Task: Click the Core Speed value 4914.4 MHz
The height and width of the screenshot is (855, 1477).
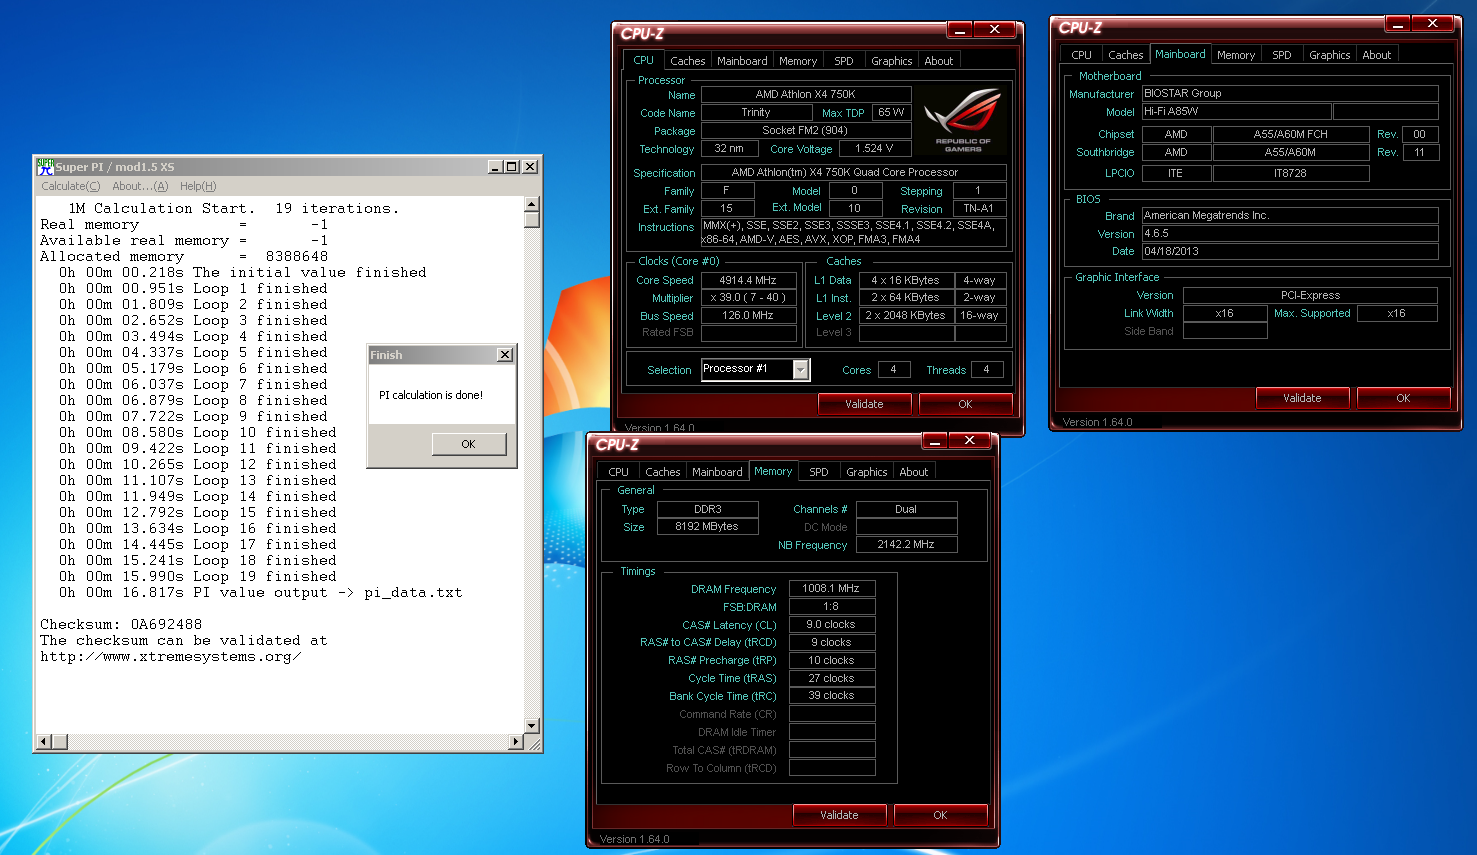Action: click(748, 280)
